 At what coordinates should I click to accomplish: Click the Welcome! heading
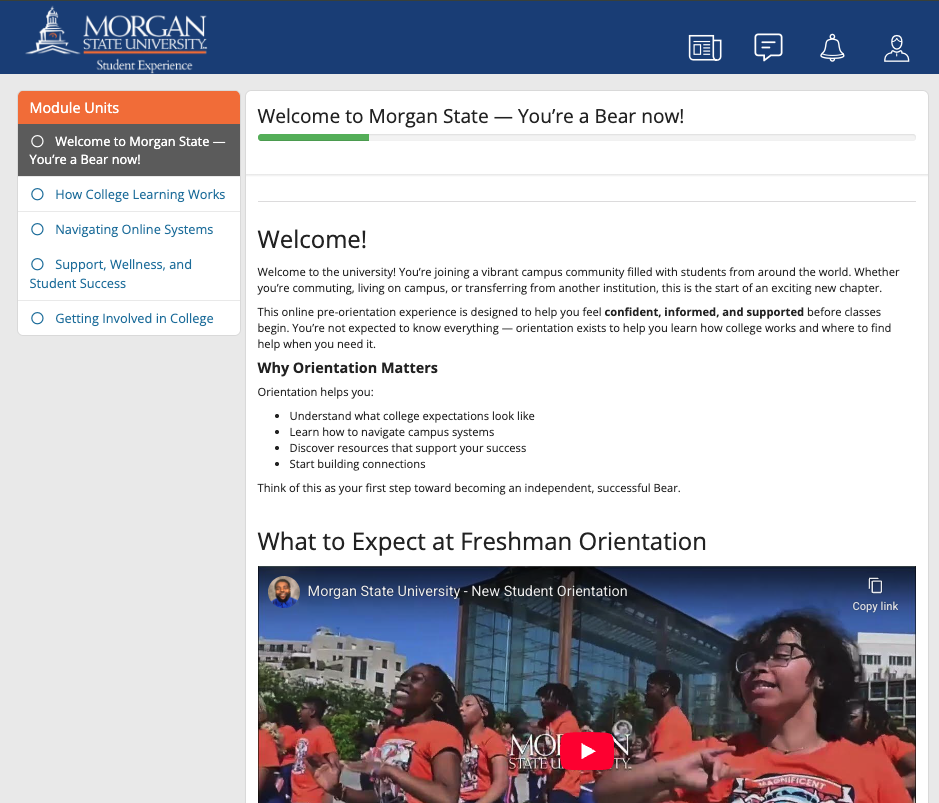pos(311,240)
